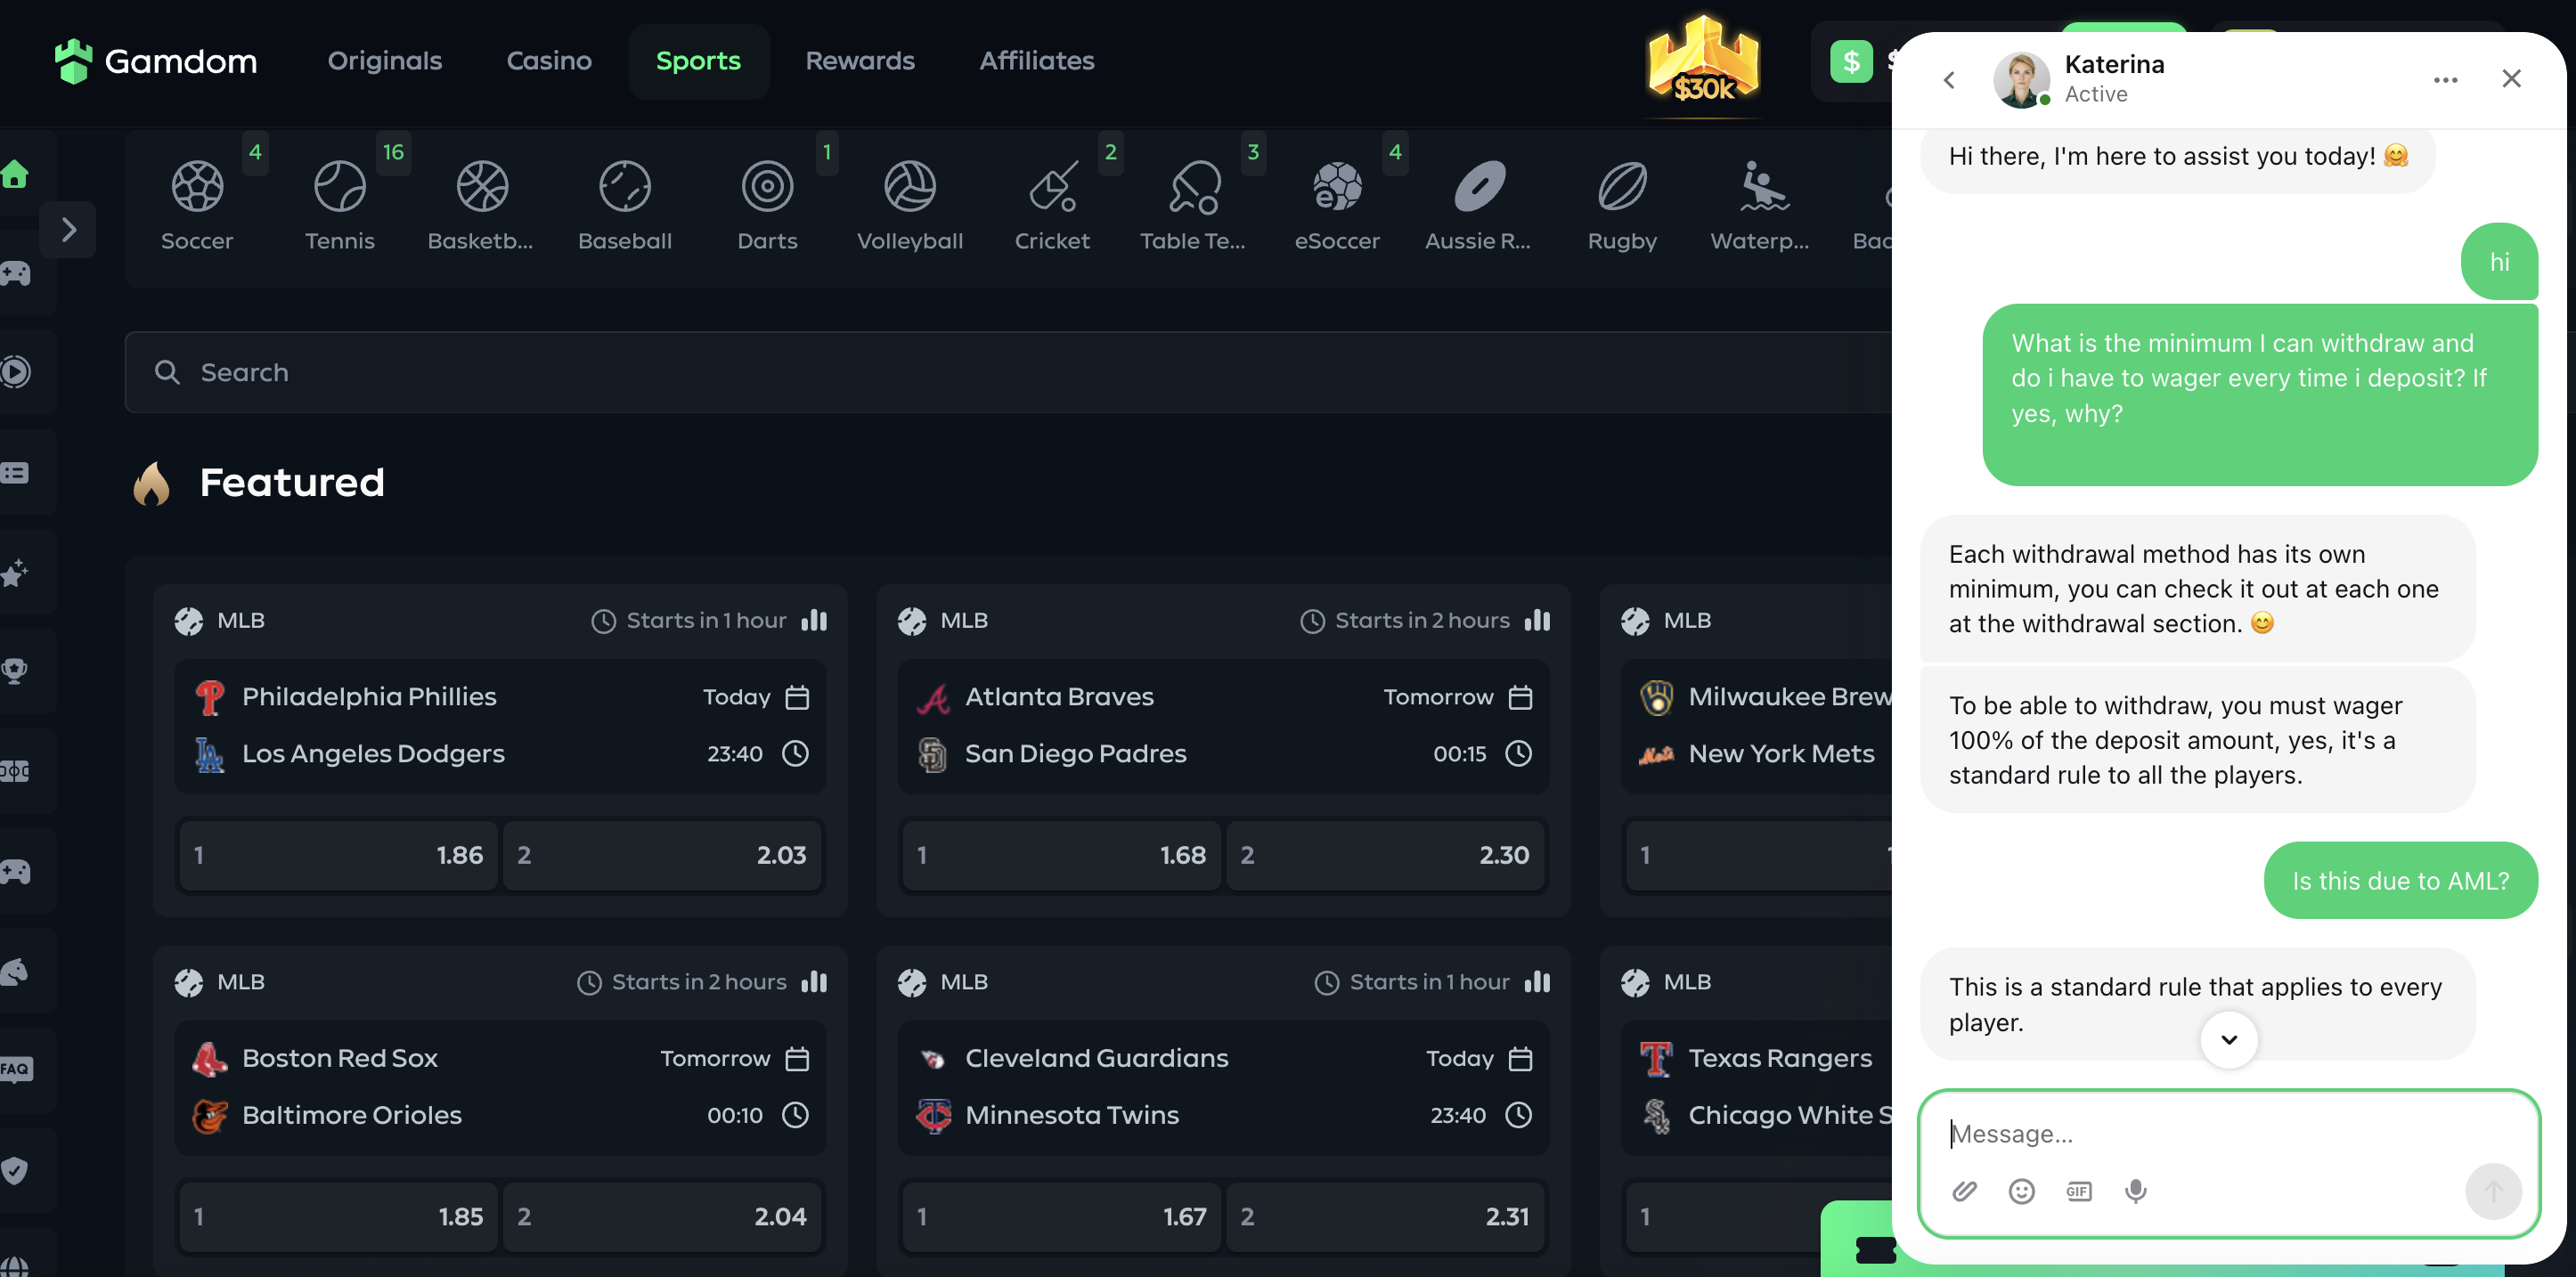Open Atlanta Braves match details
The image size is (2576, 1277).
[1223, 726]
